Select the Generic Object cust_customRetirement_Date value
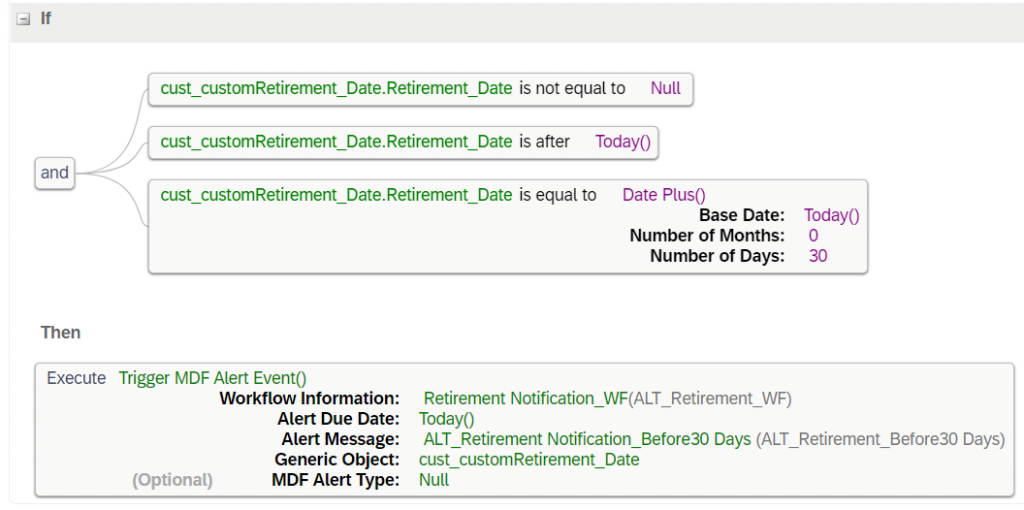The height and width of the screenshot is (510, 1024). click(529, 460)
